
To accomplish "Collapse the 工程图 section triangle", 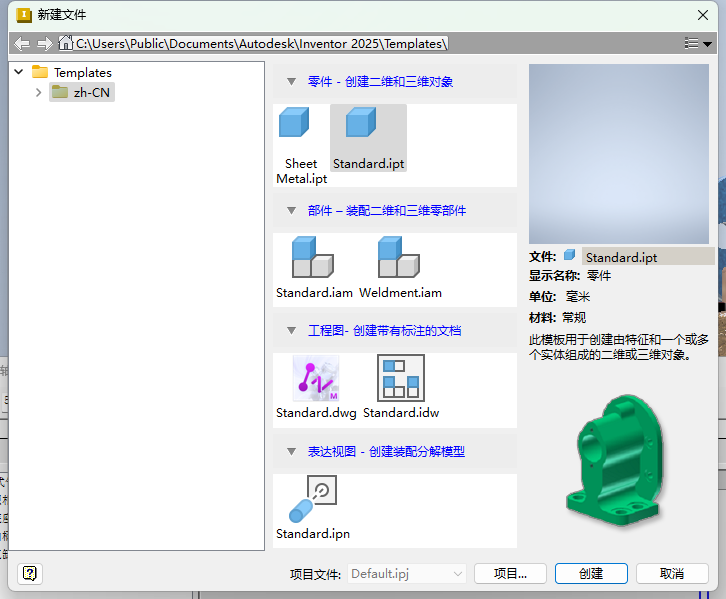I will pos(291,331).
